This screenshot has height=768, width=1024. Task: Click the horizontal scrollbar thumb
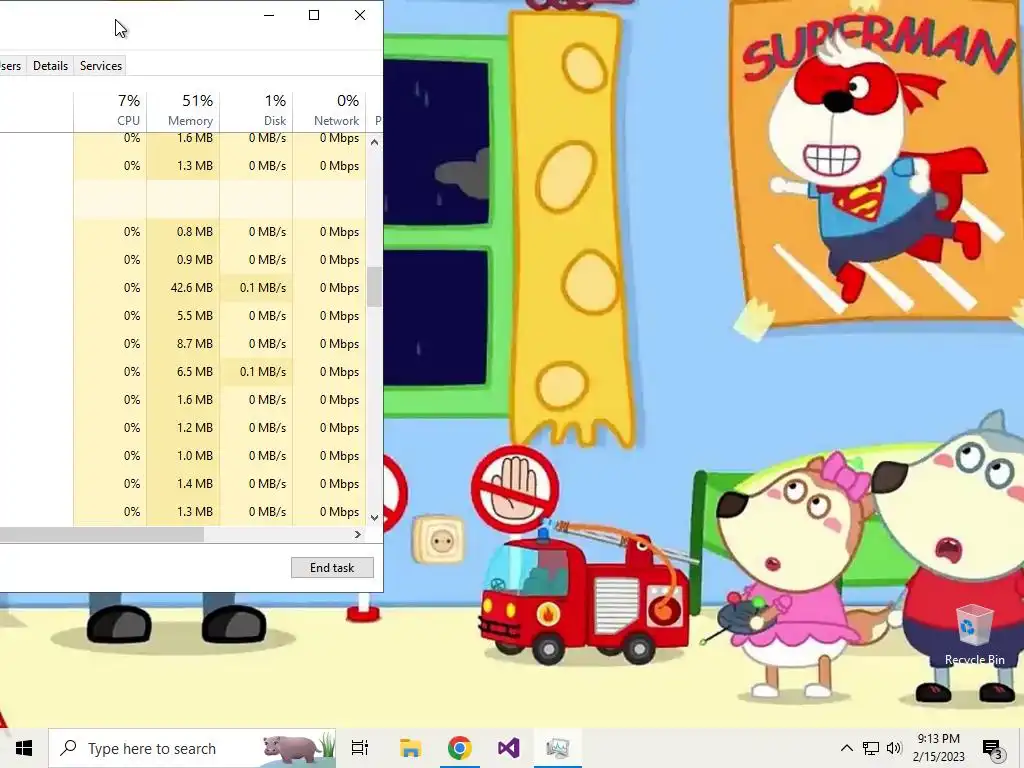101,534
